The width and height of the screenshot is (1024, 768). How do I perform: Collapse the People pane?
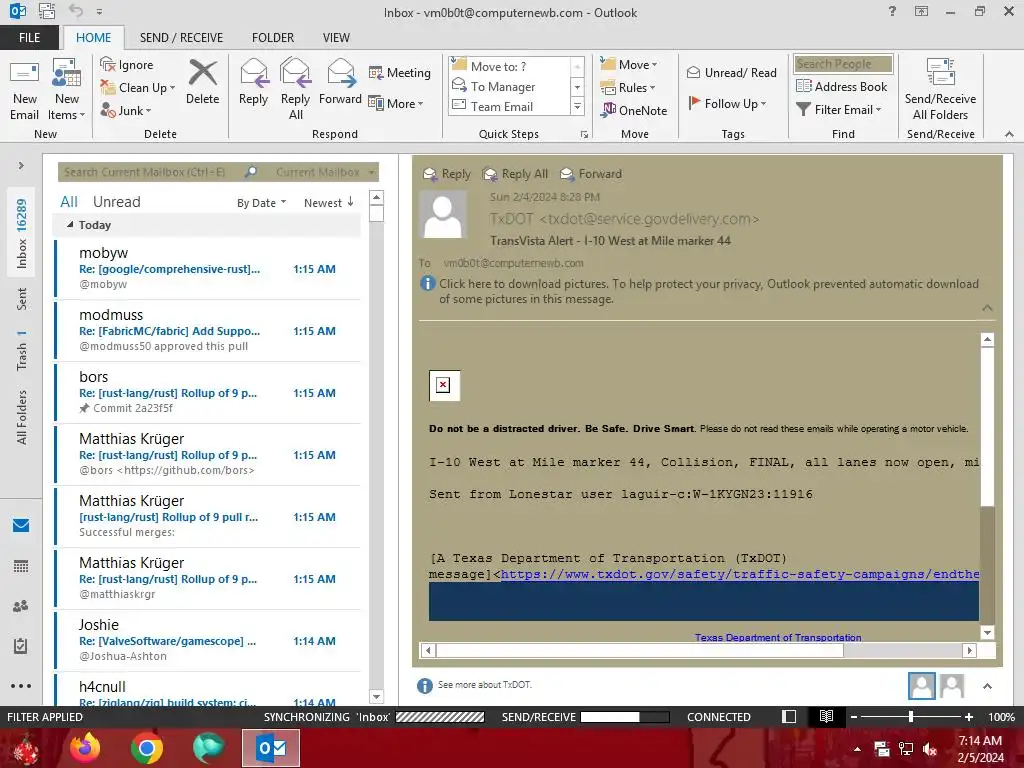click(x=987, y=686)
